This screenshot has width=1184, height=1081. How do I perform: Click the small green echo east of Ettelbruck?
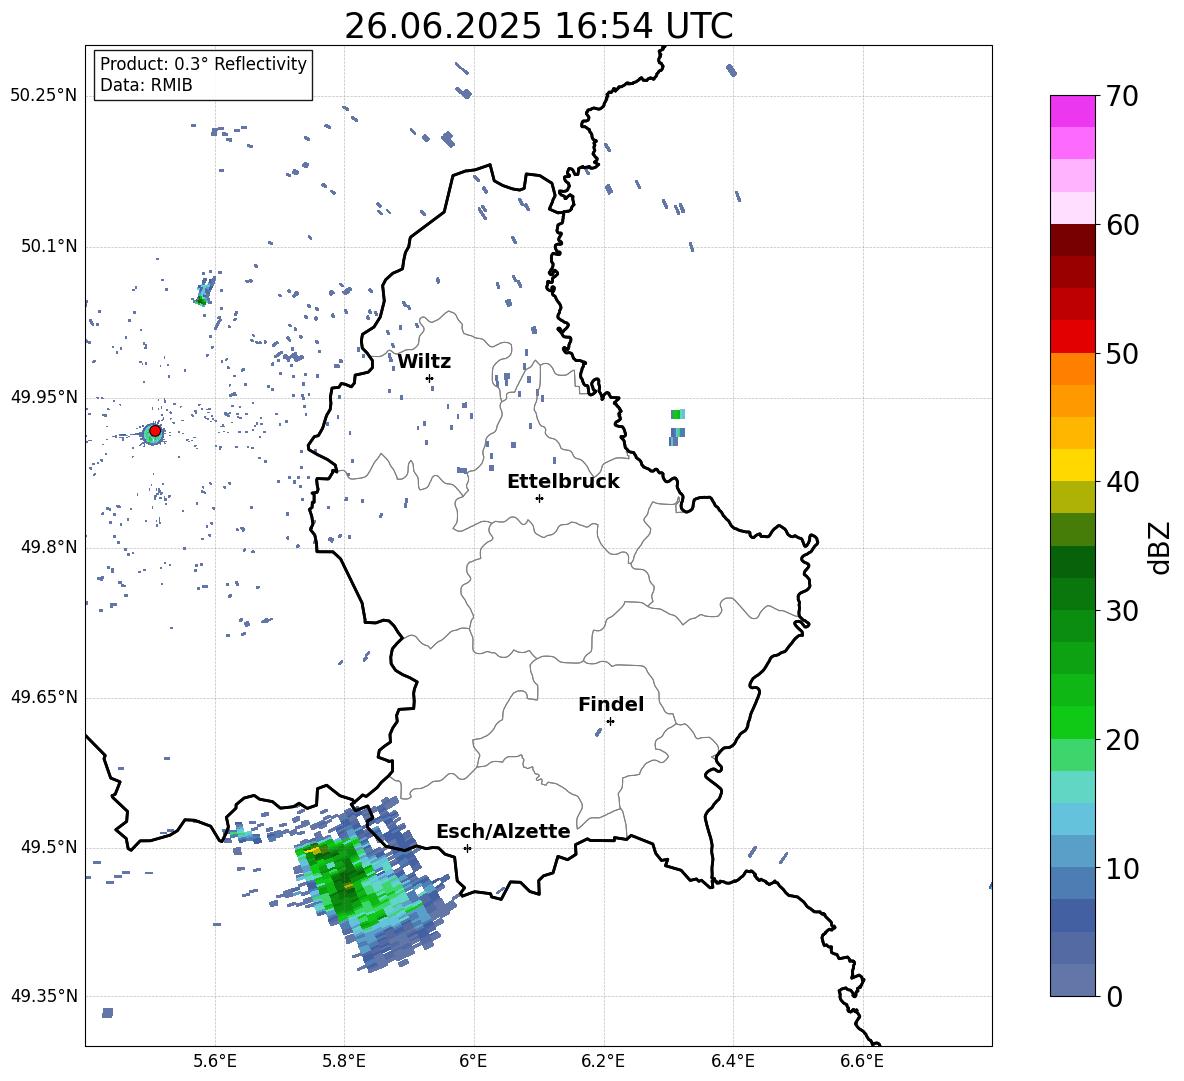tap(677, 414)
